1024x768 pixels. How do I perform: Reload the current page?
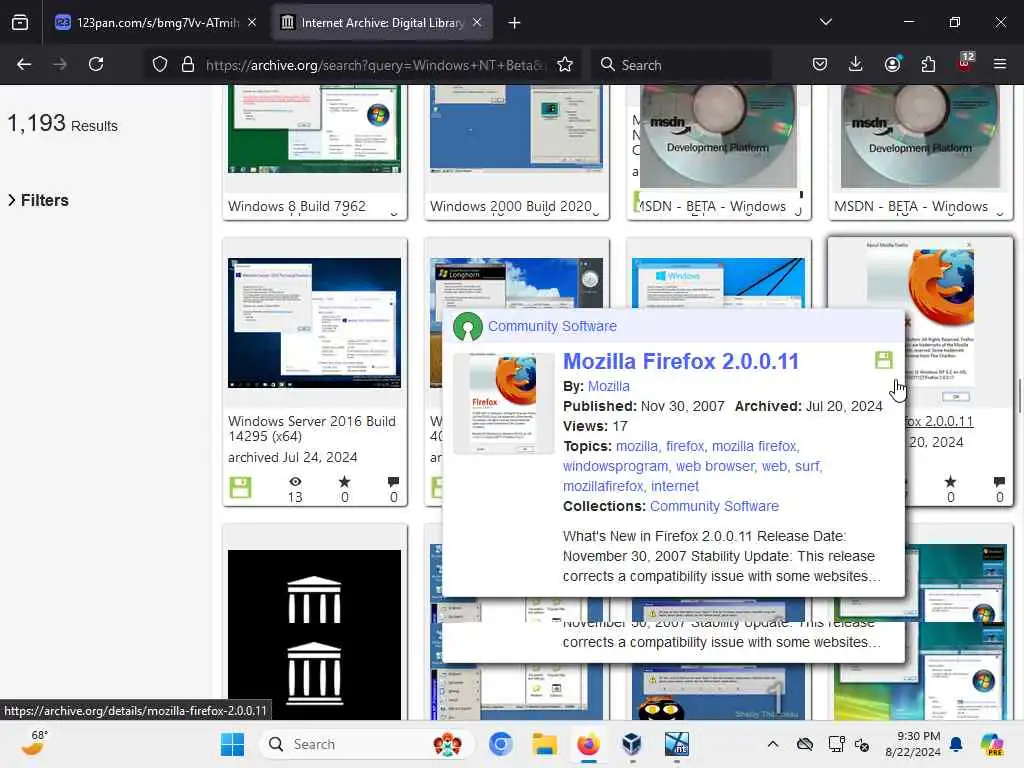point(96,64)
